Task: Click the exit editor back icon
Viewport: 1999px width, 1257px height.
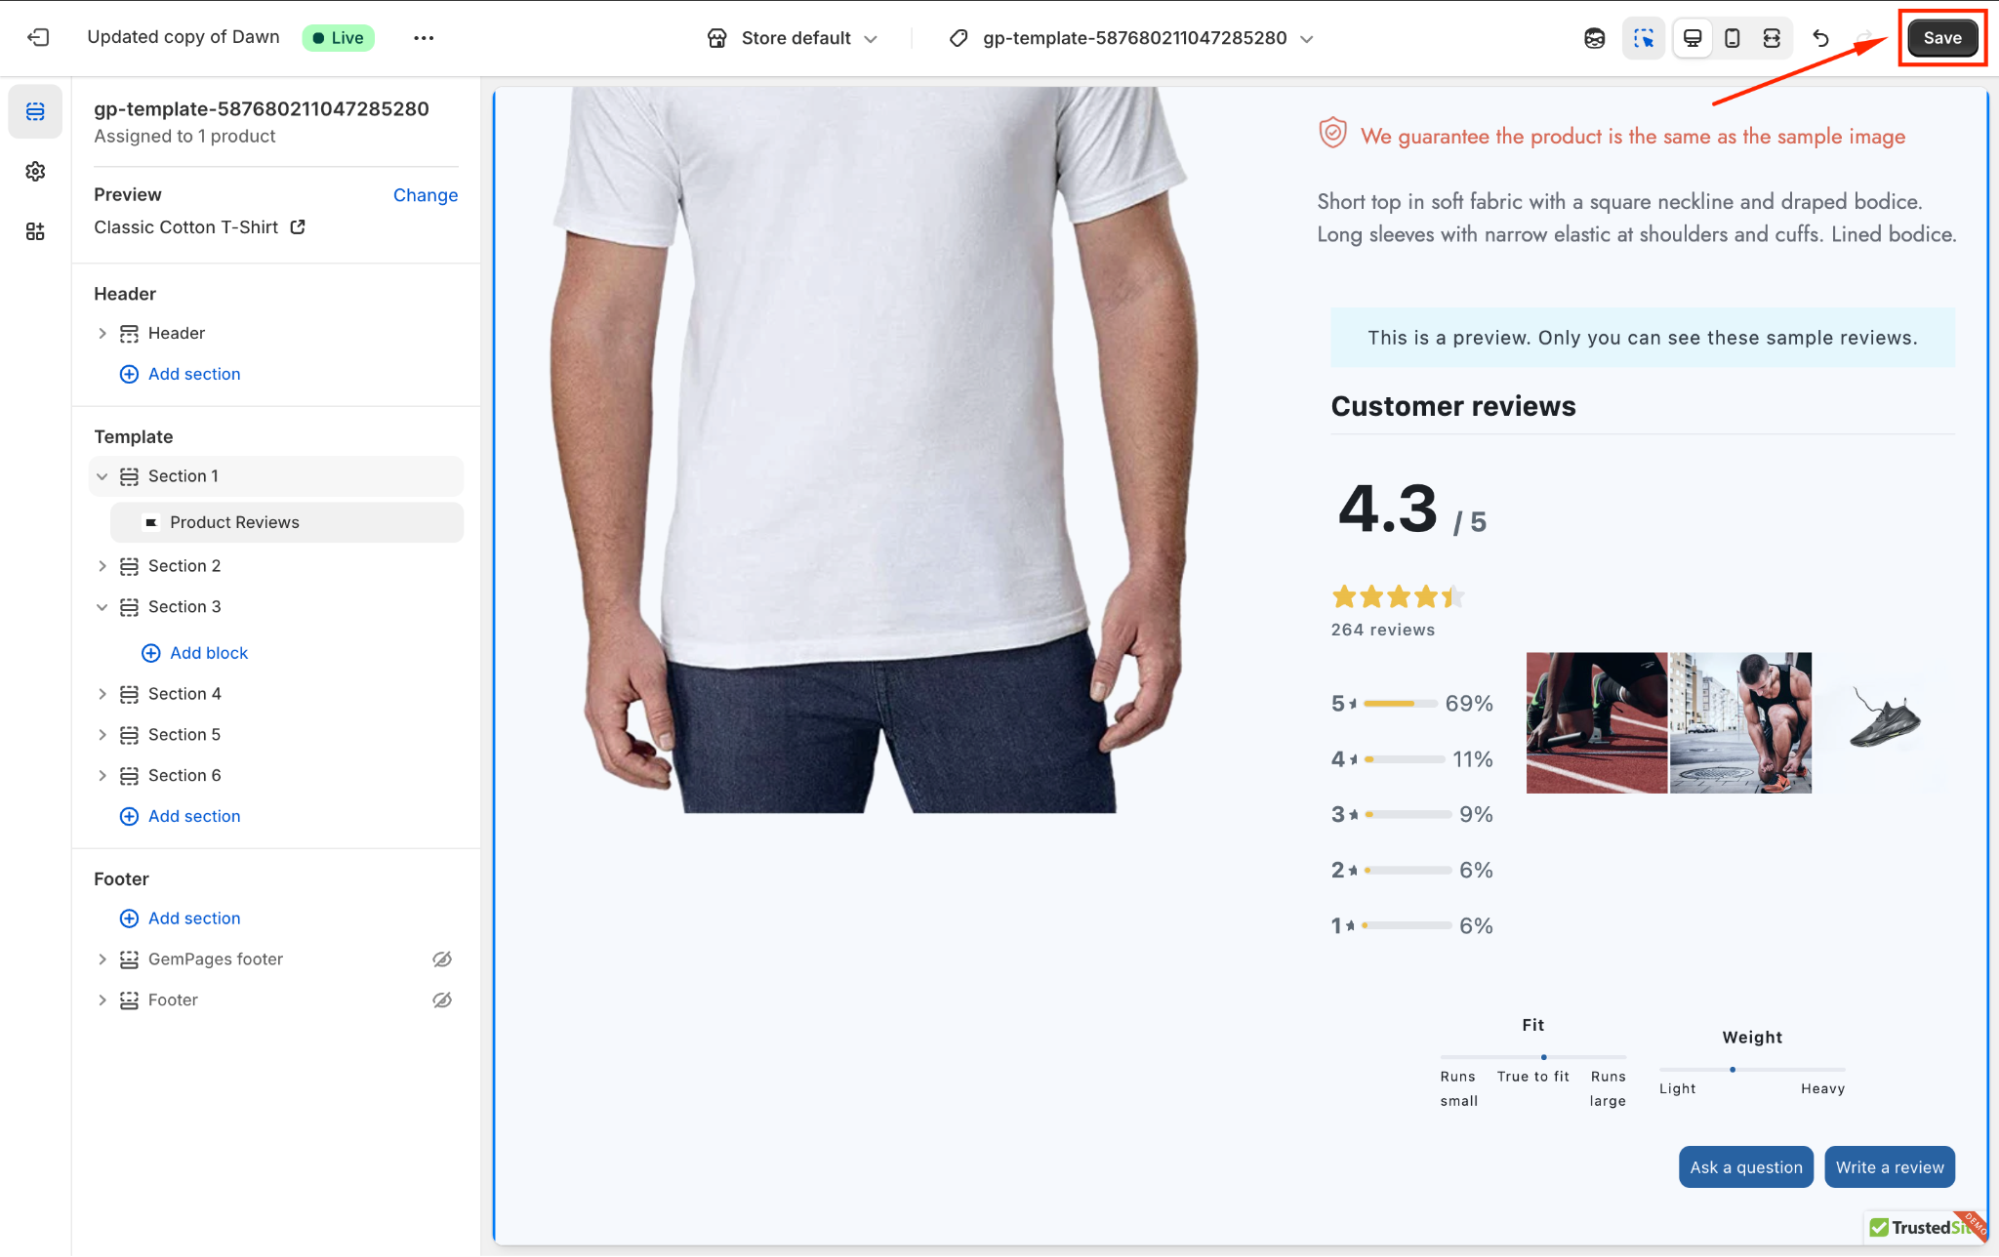Action: pos(38,38)
